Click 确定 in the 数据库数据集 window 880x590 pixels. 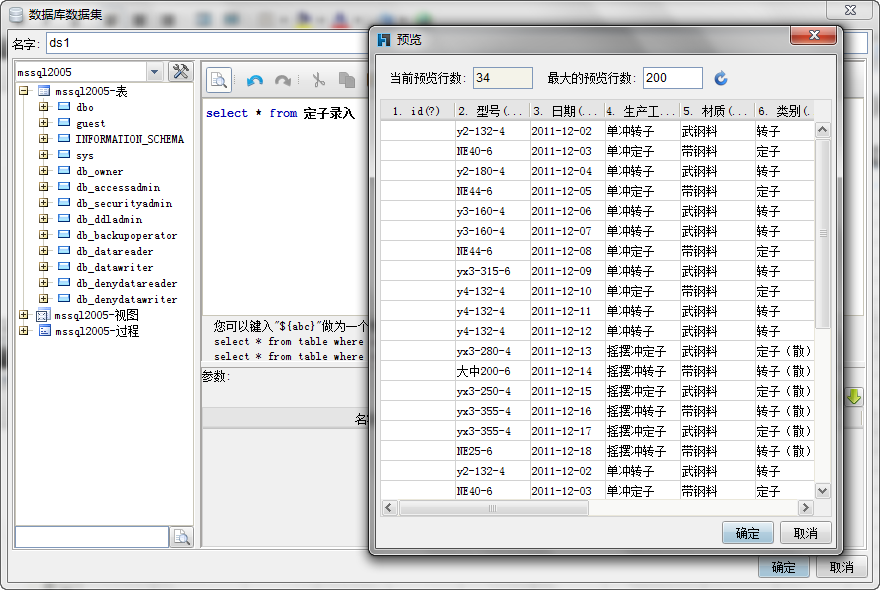coord(783,567)
